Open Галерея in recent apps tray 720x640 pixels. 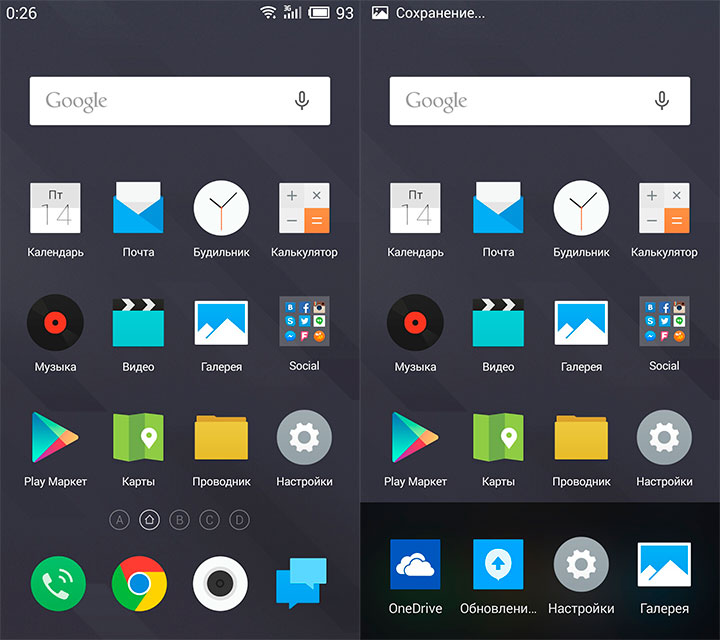click(664, 565)
